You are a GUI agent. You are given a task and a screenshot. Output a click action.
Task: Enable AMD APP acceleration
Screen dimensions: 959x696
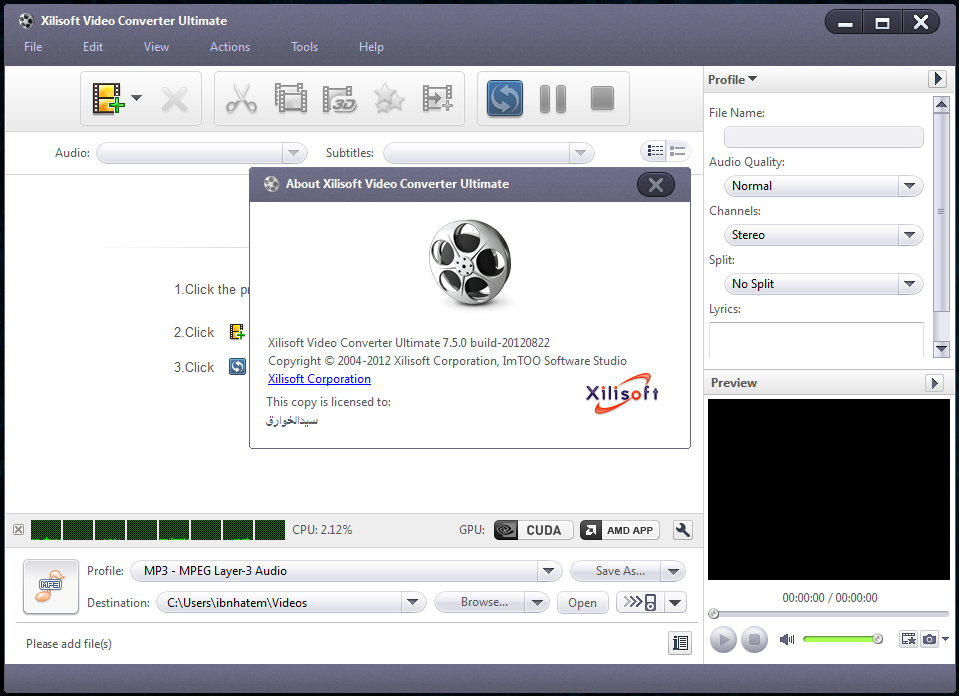(x=619, y=530)
